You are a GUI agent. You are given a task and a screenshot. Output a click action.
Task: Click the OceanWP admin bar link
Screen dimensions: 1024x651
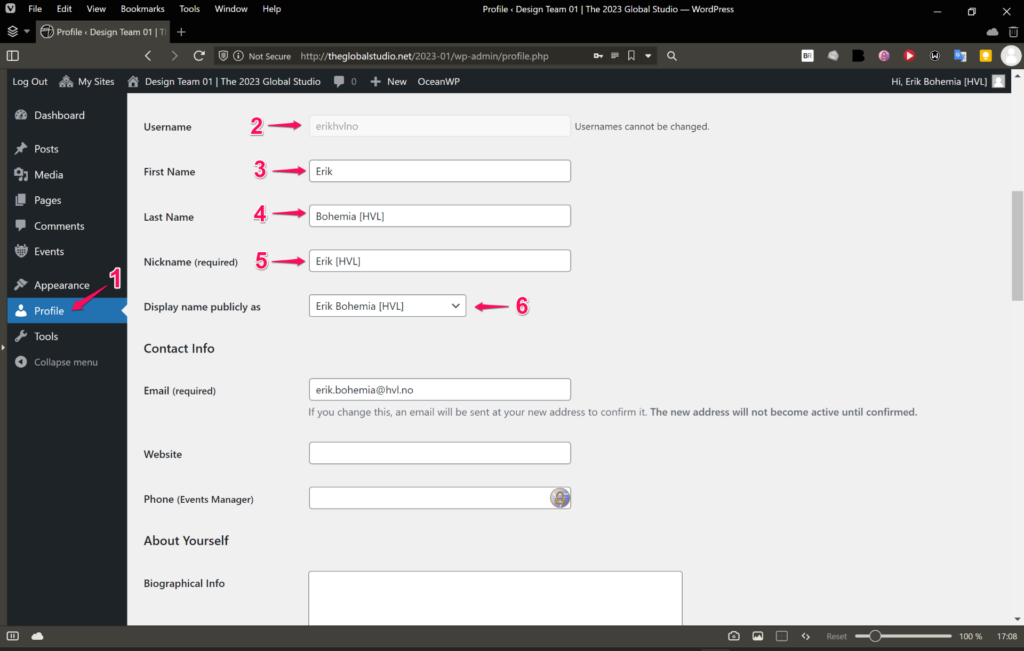coord(438,82)
